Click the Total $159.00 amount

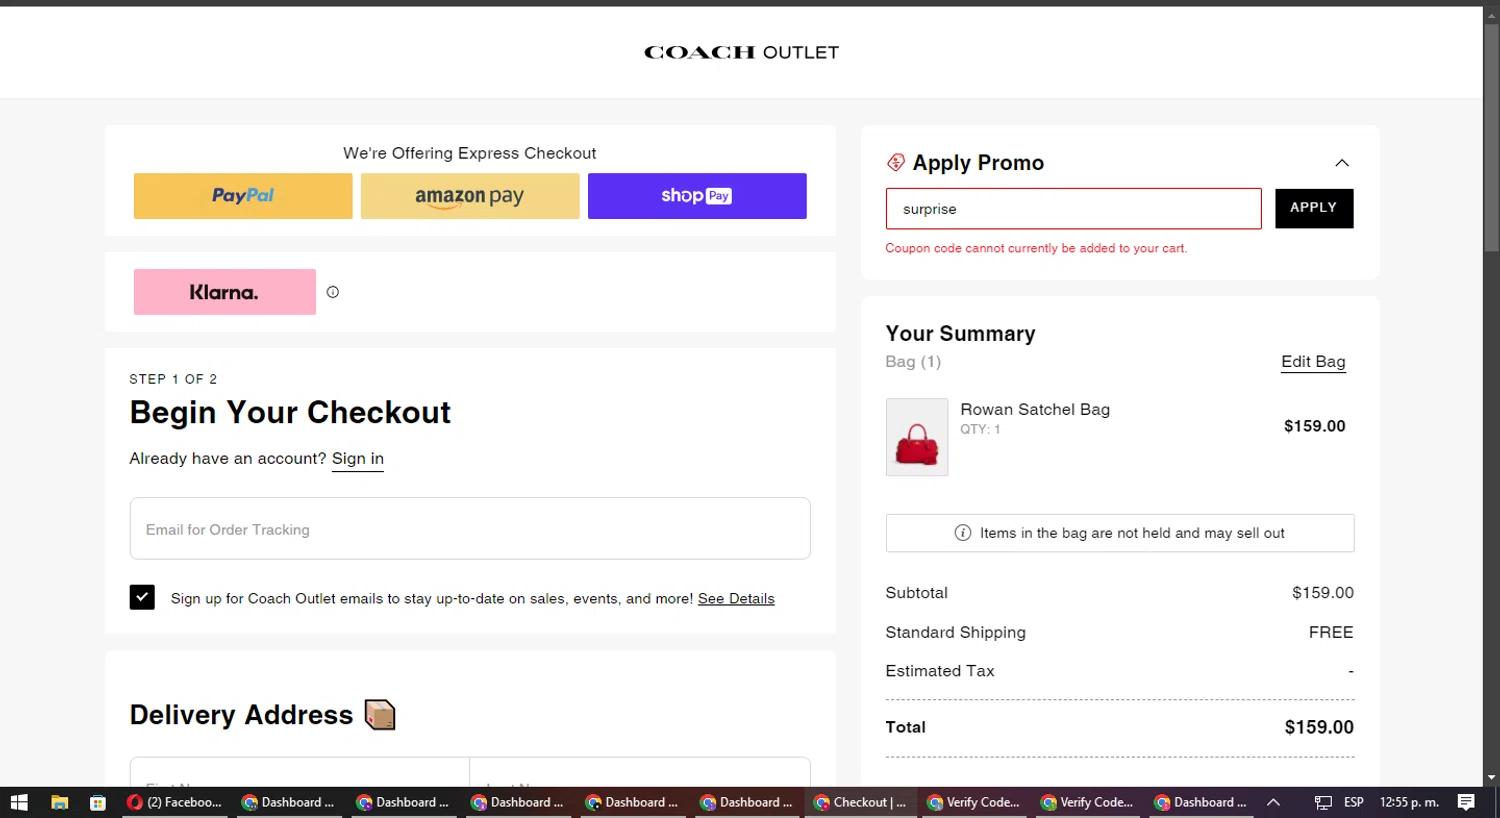coord(1319,727)
